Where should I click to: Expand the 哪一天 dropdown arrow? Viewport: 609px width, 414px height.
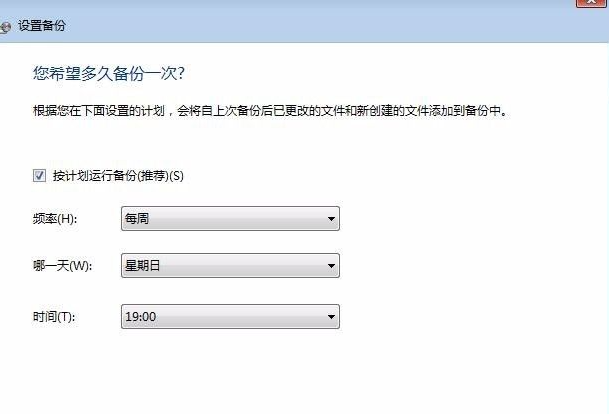point(330,266)
